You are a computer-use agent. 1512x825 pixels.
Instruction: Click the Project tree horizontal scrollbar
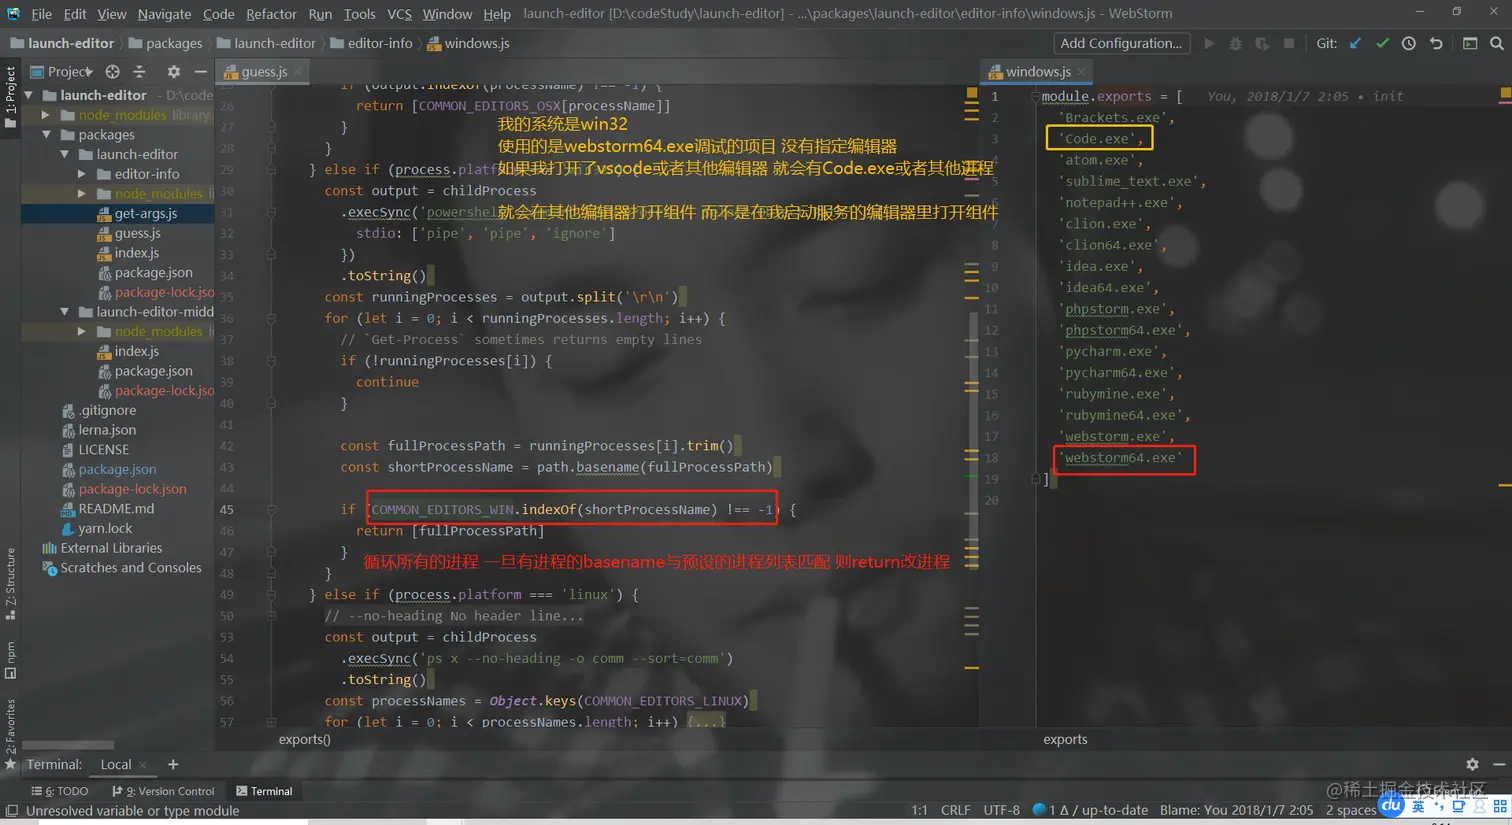pyautogui.click(x=68, y=745)
